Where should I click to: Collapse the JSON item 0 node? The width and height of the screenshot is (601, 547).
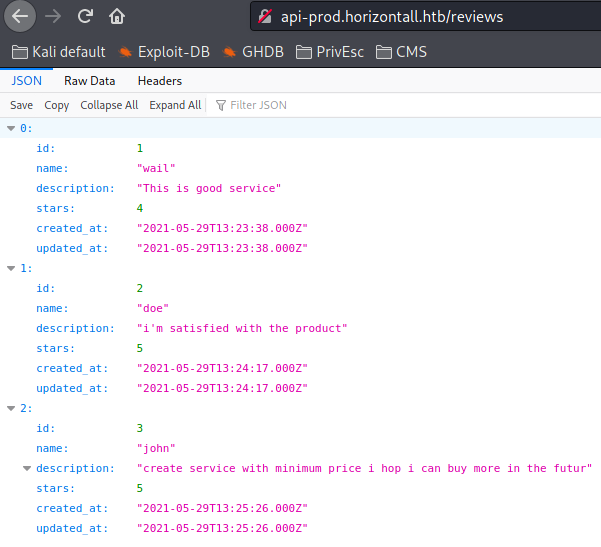pyautogui.click(x=11, y=128)
